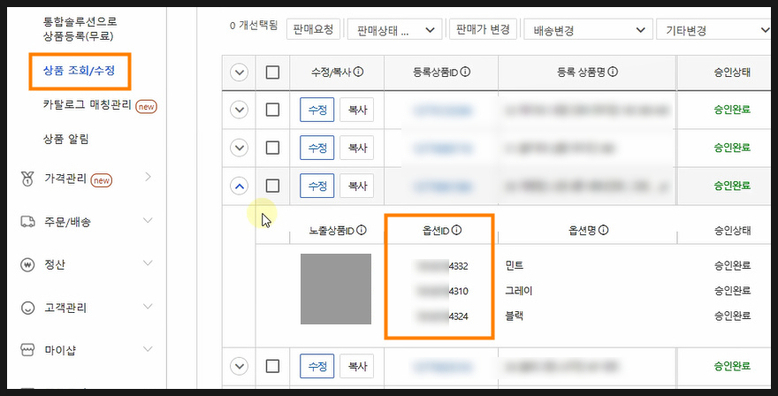Image resolution: width=778 pixels, height=396 pixels.
Task: Click the new badge beside 카탈로그 매칭관리
Action: click(x=146, y=106)
